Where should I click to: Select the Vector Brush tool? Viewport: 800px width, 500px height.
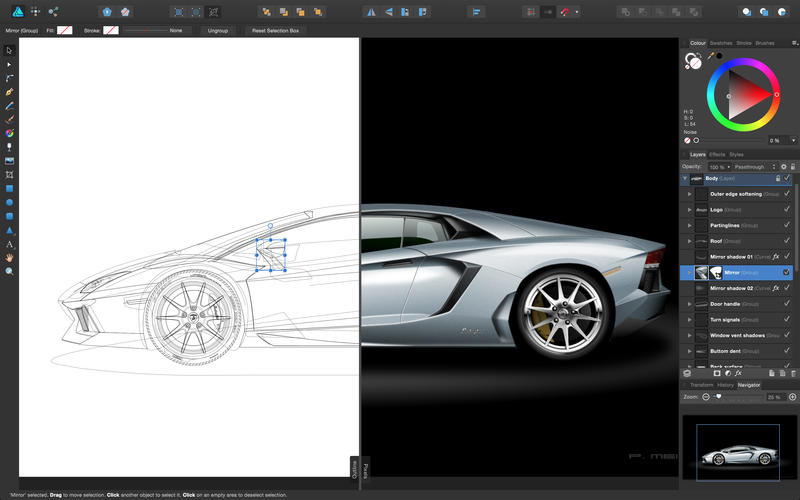pos(9,119)
